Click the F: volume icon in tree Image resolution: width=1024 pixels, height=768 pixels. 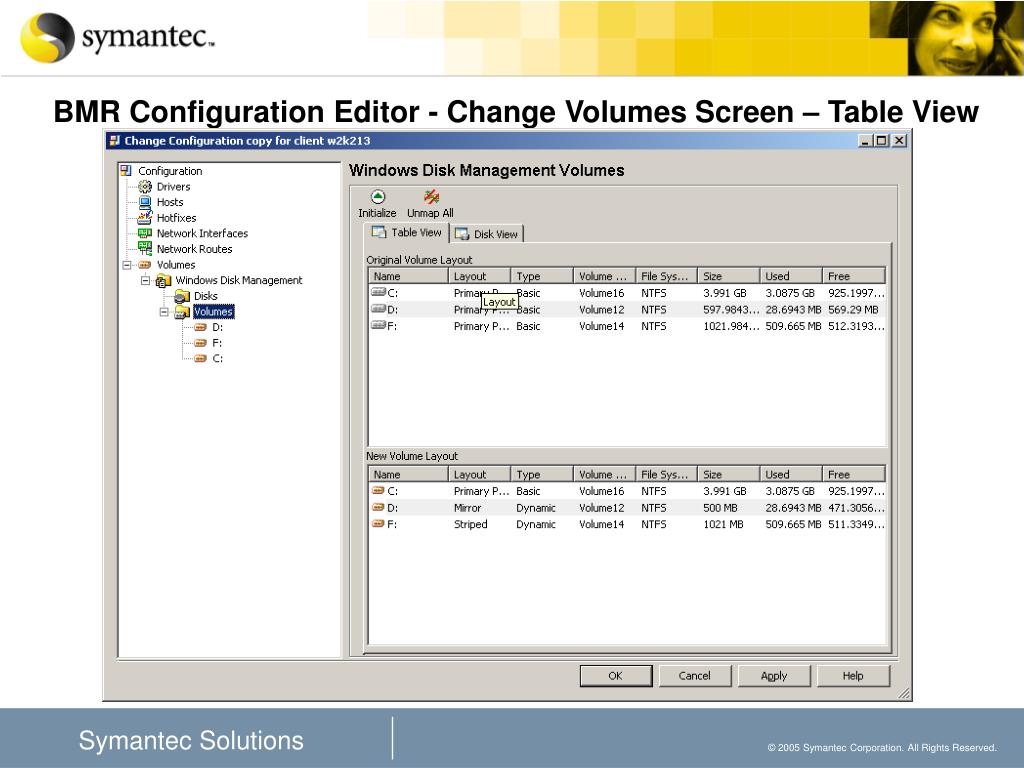200,343
